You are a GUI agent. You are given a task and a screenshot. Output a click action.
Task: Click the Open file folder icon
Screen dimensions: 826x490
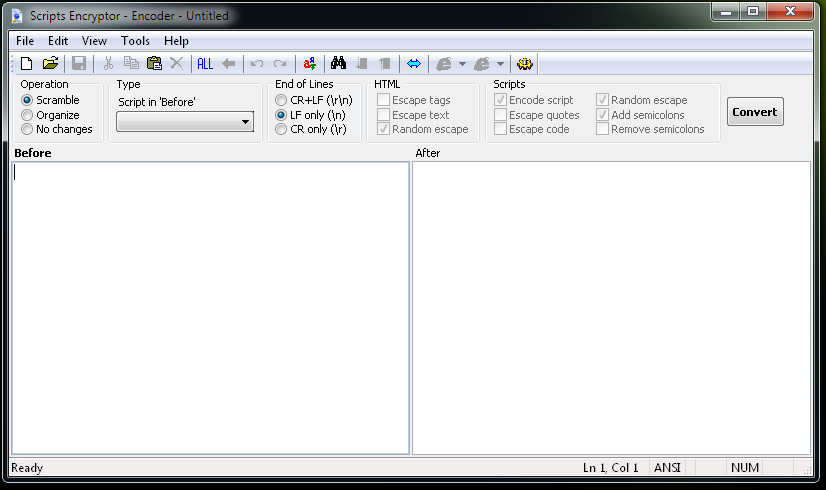coord(50,64)
